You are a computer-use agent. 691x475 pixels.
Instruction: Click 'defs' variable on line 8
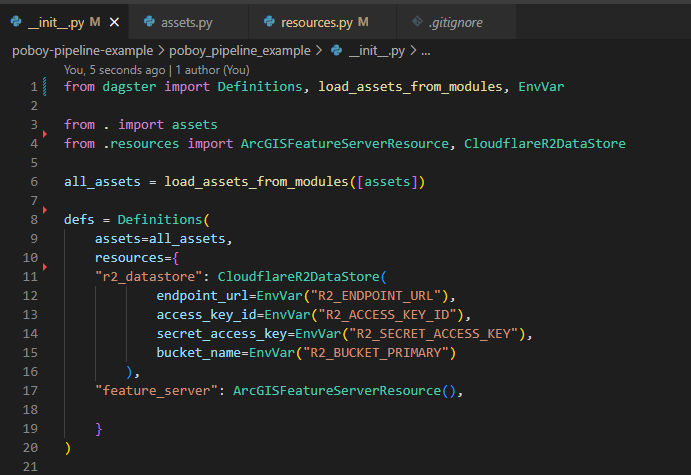click(79, 219)
